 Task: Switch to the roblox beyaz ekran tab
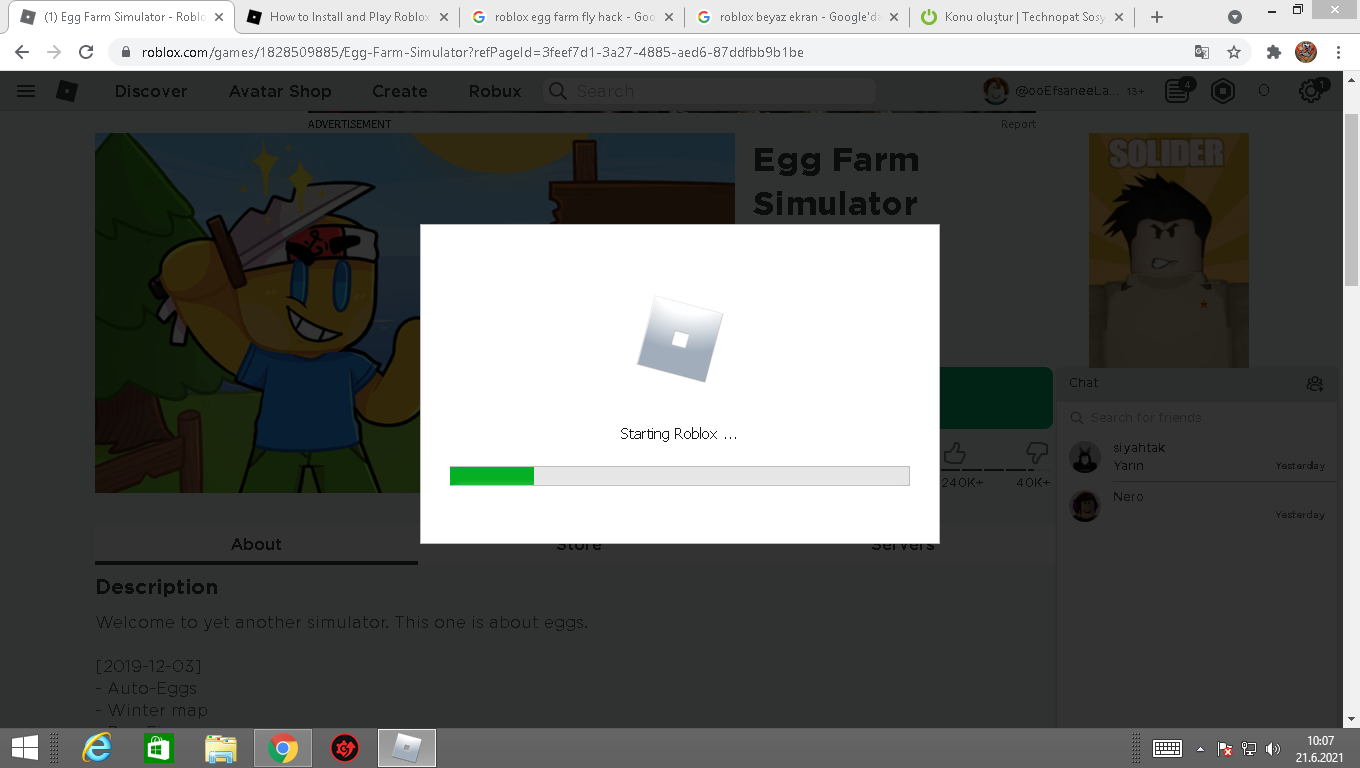point(798,17)
